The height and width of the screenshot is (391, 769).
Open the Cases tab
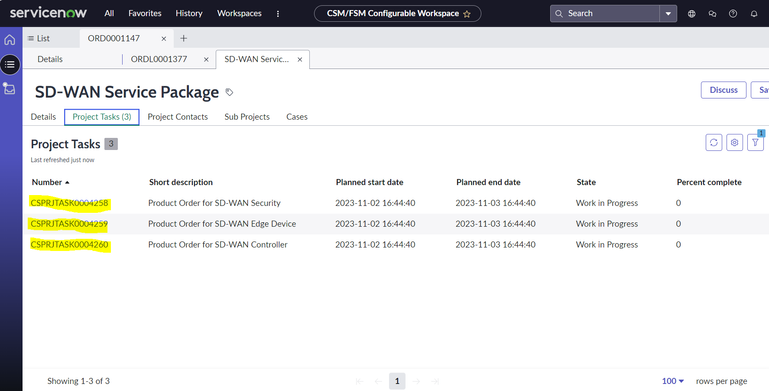297,117
